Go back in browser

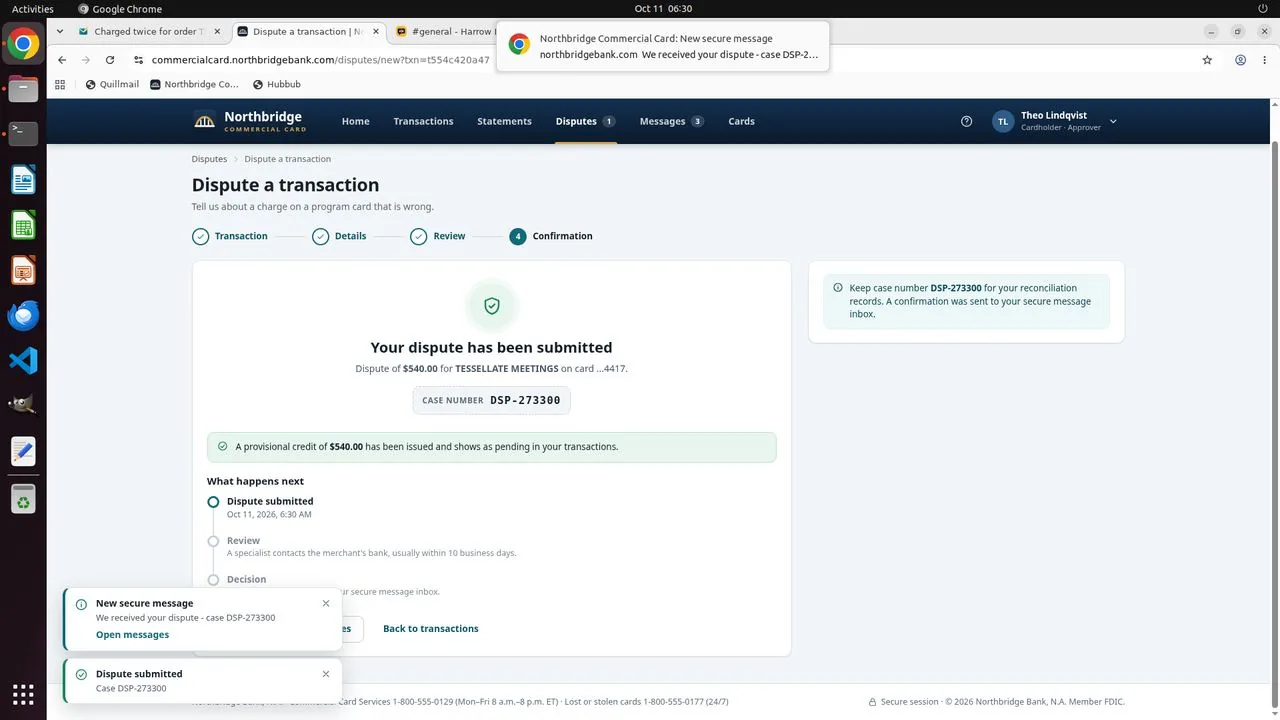[62, 60]
